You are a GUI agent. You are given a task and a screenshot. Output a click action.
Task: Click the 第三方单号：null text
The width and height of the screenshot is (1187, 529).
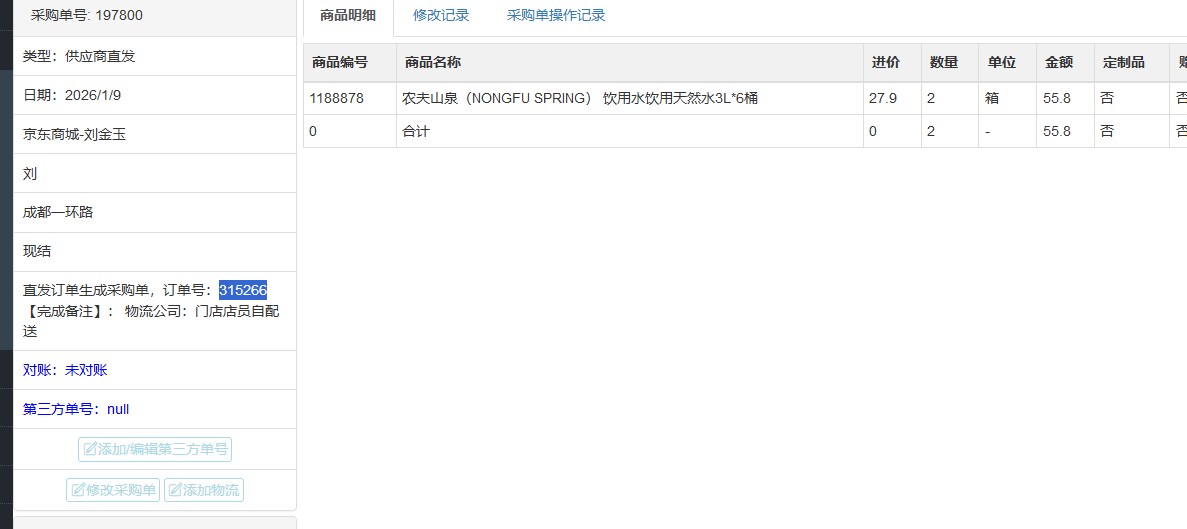pos(76,409)
